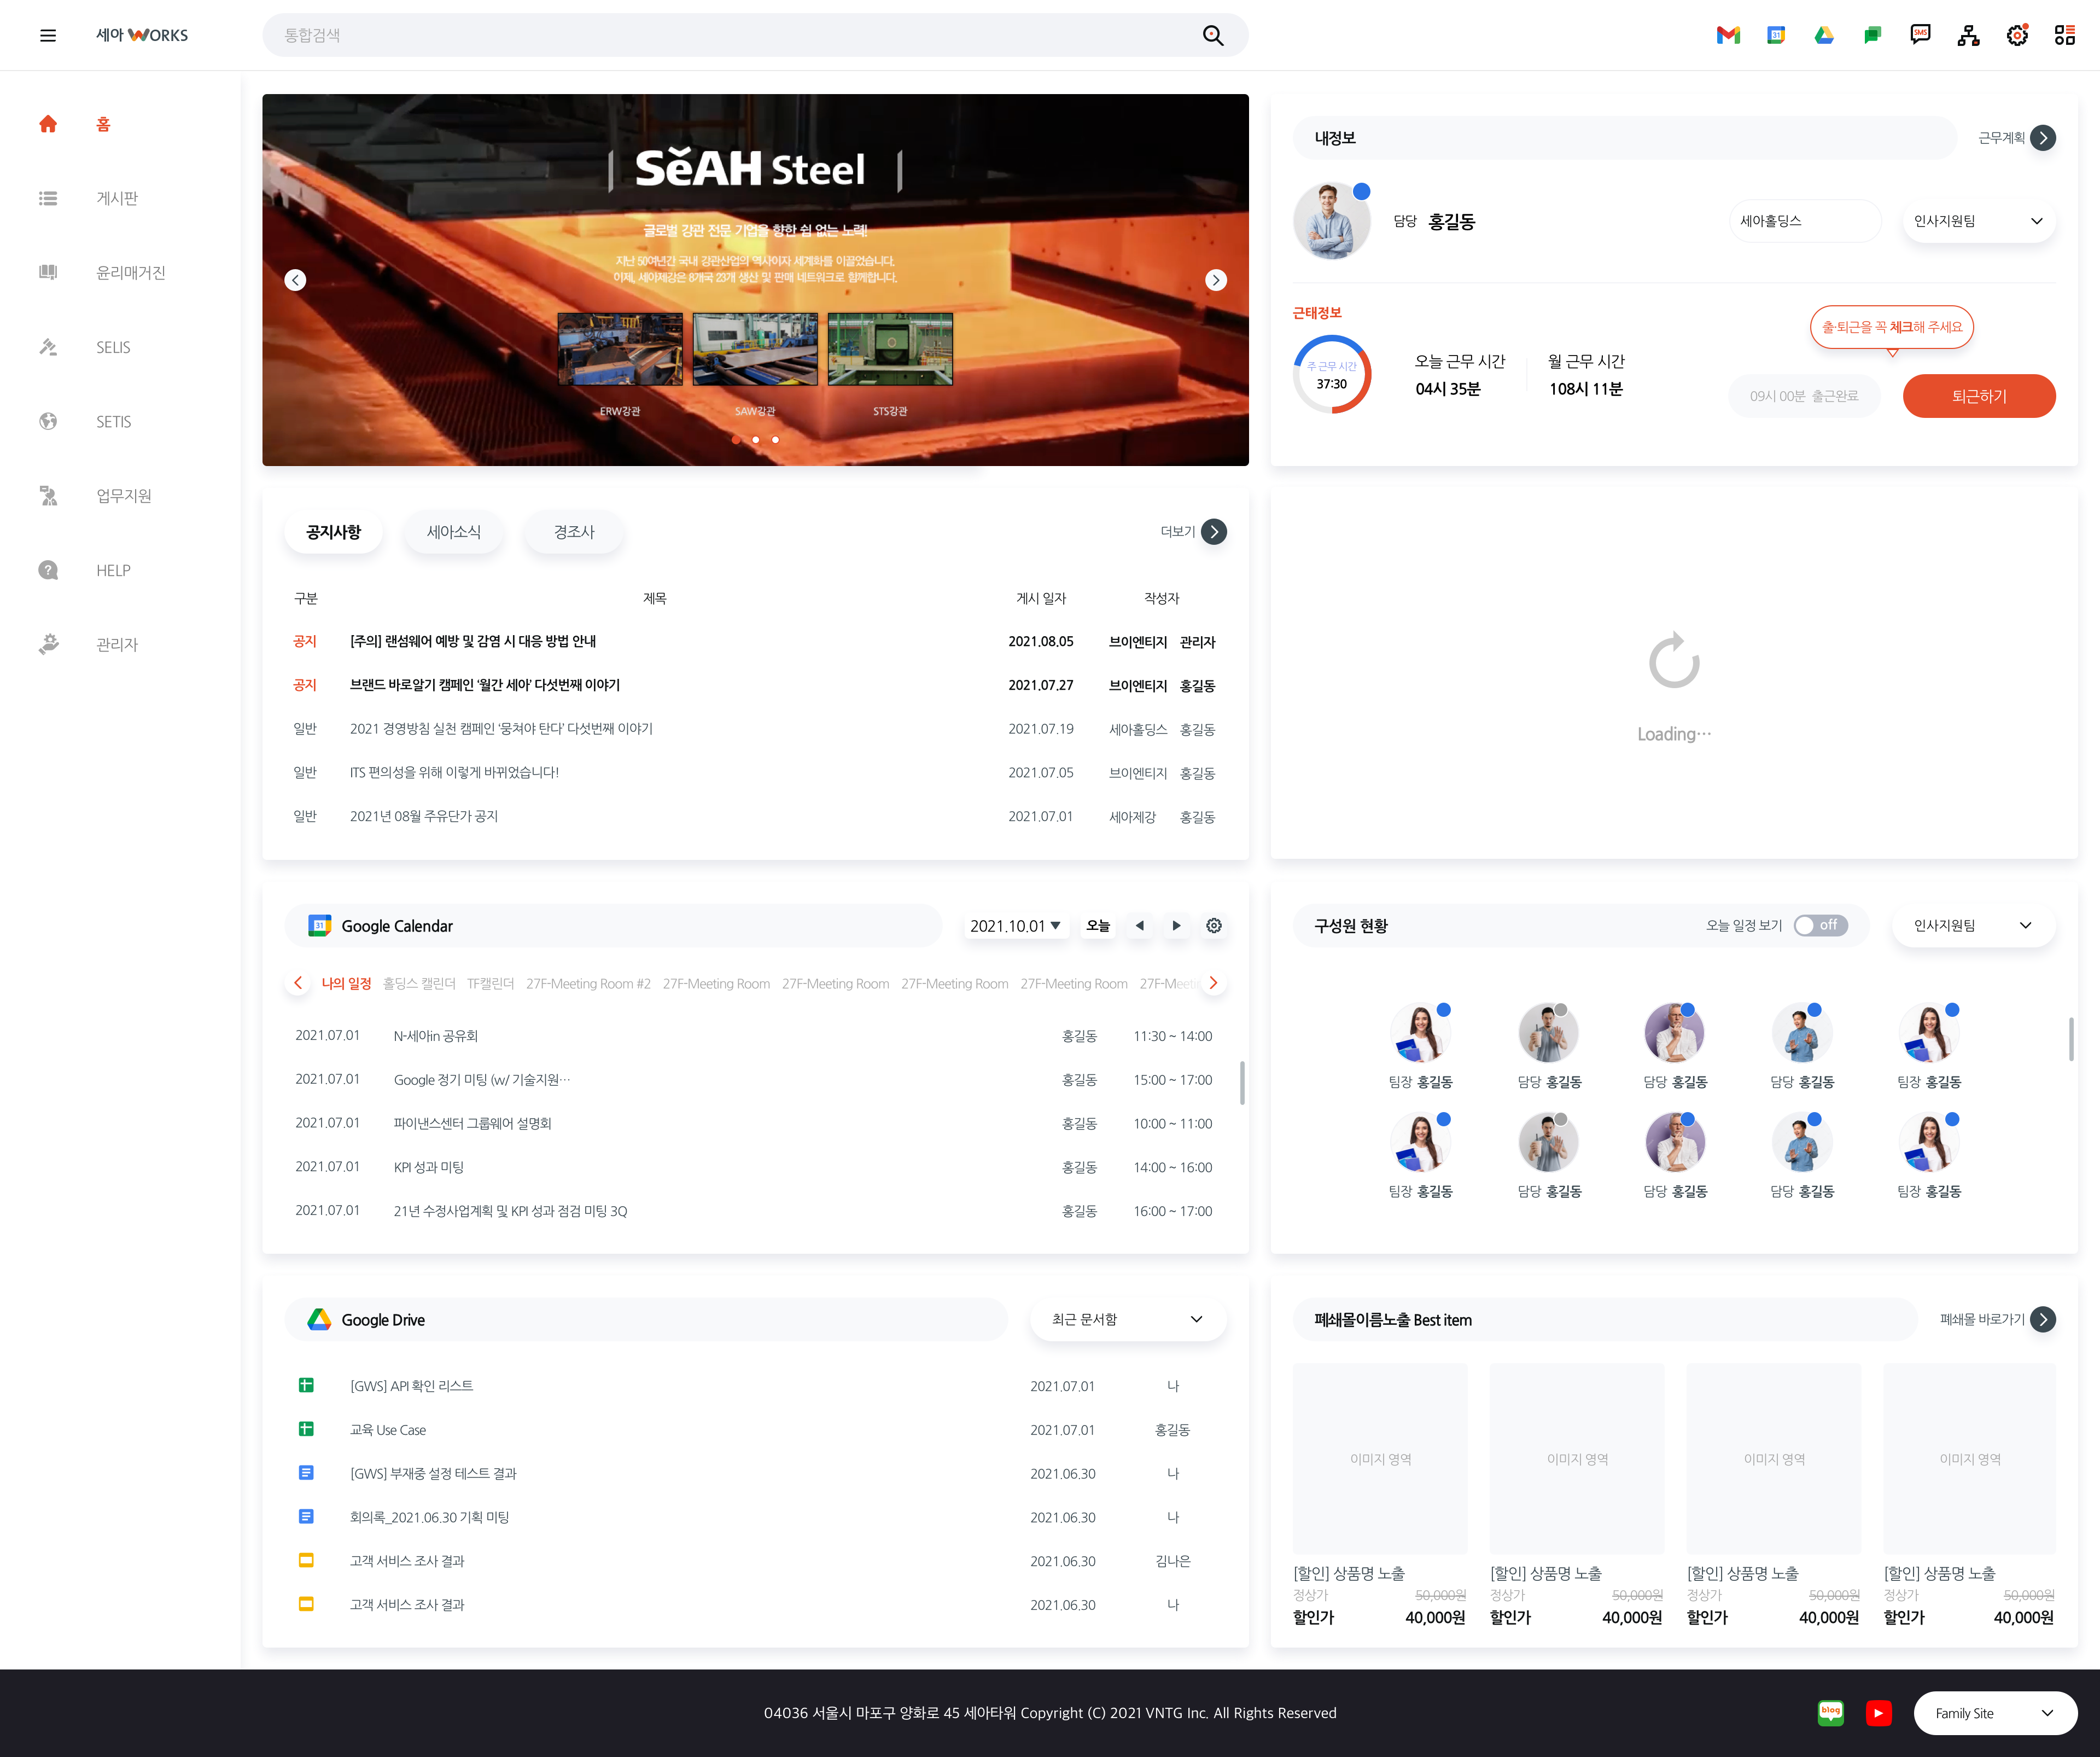This screenshot has width=2100, height=1757.
Task: Open Gmail from top icon bar
Action: [1728, 35]
